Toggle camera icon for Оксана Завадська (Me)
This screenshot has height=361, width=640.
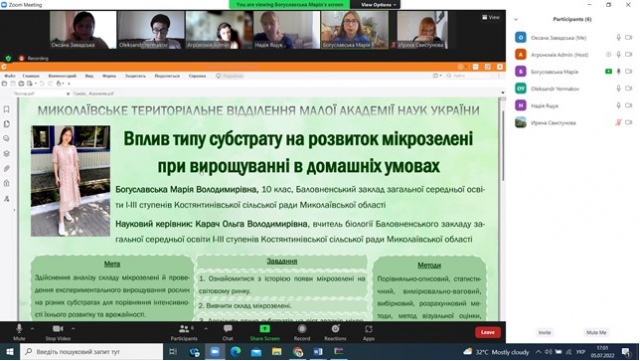click(629, 38)
